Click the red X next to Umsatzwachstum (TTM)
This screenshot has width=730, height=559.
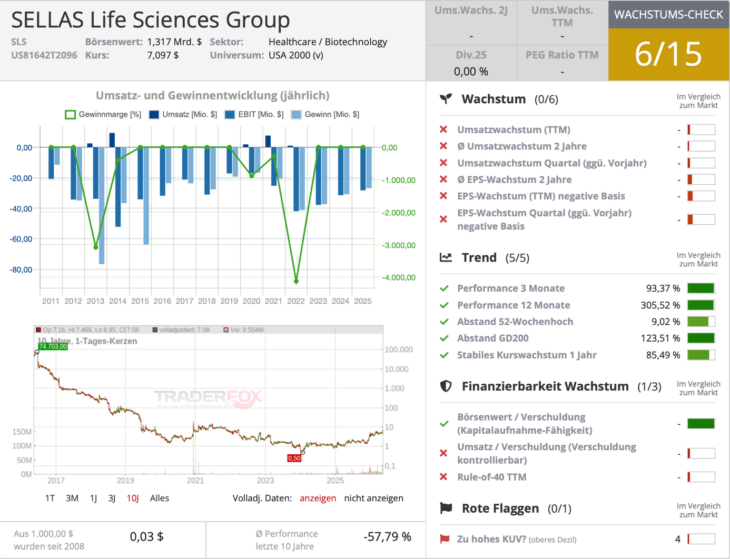443,129
